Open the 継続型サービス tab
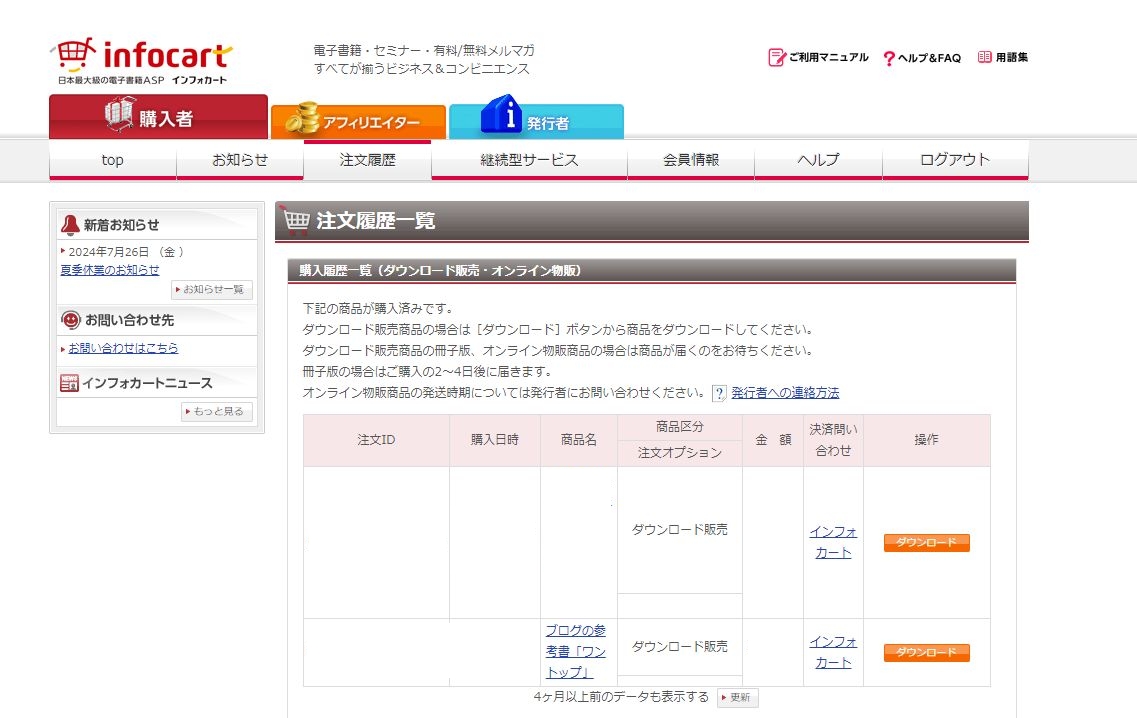1137x718 pixels. pos(527,160)
